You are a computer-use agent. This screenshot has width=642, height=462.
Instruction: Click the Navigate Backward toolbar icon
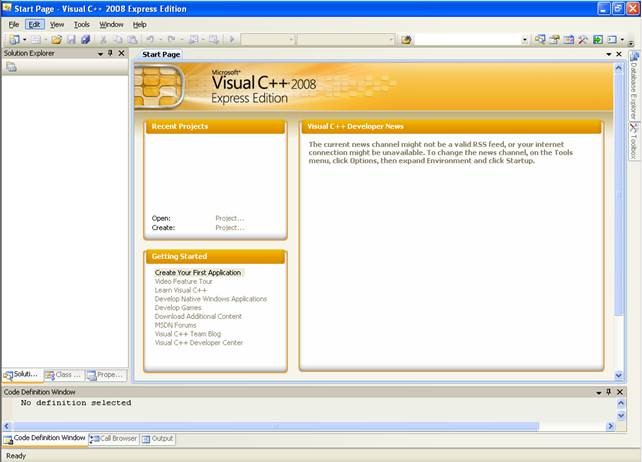194,40
